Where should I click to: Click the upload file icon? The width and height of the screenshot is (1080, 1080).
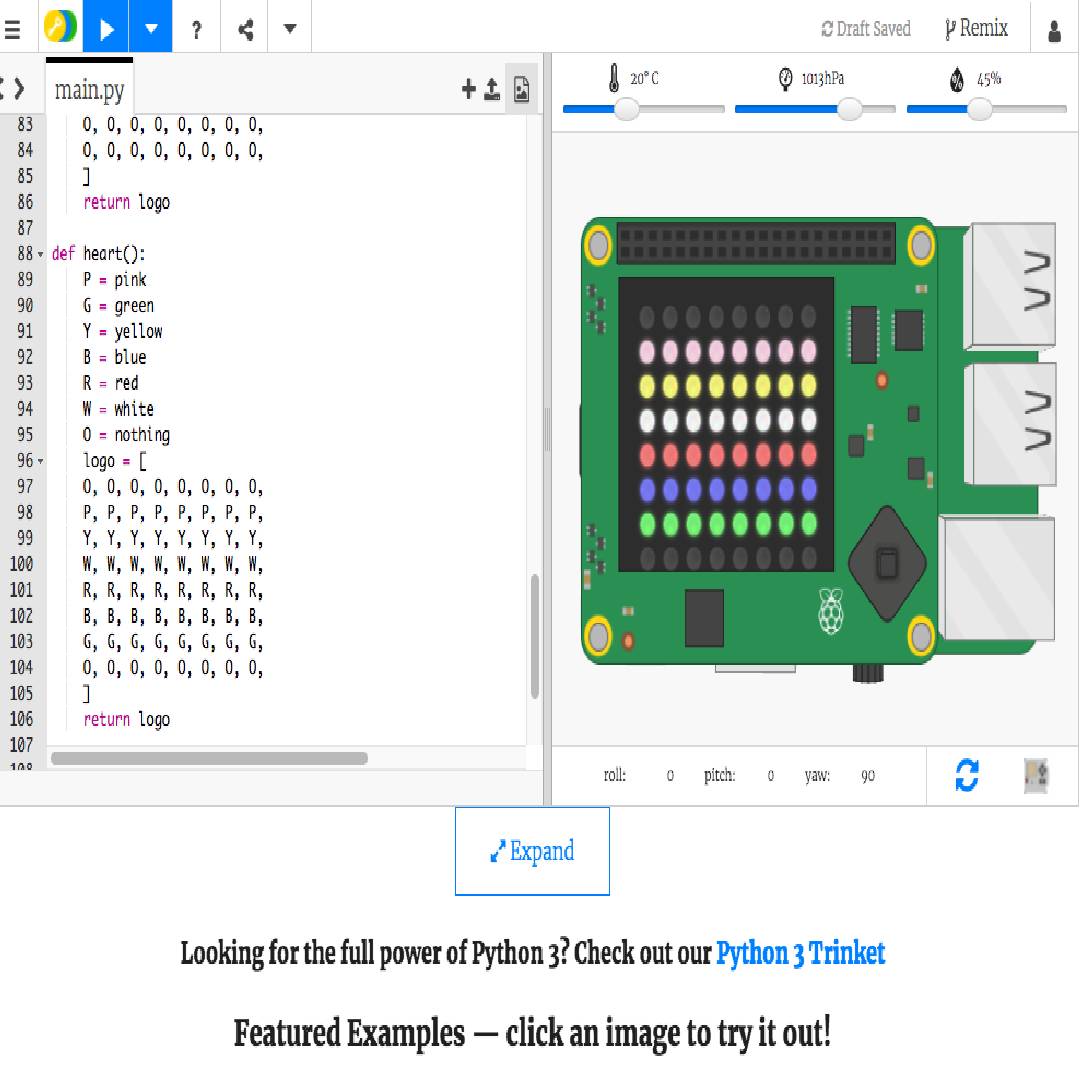point(492,90)
